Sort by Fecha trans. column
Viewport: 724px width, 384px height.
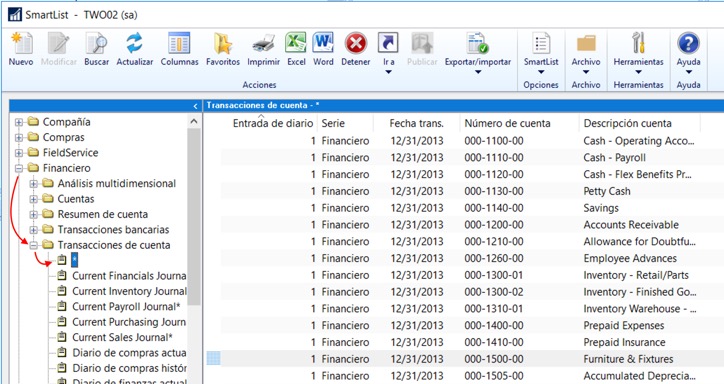tap(416, 123)
